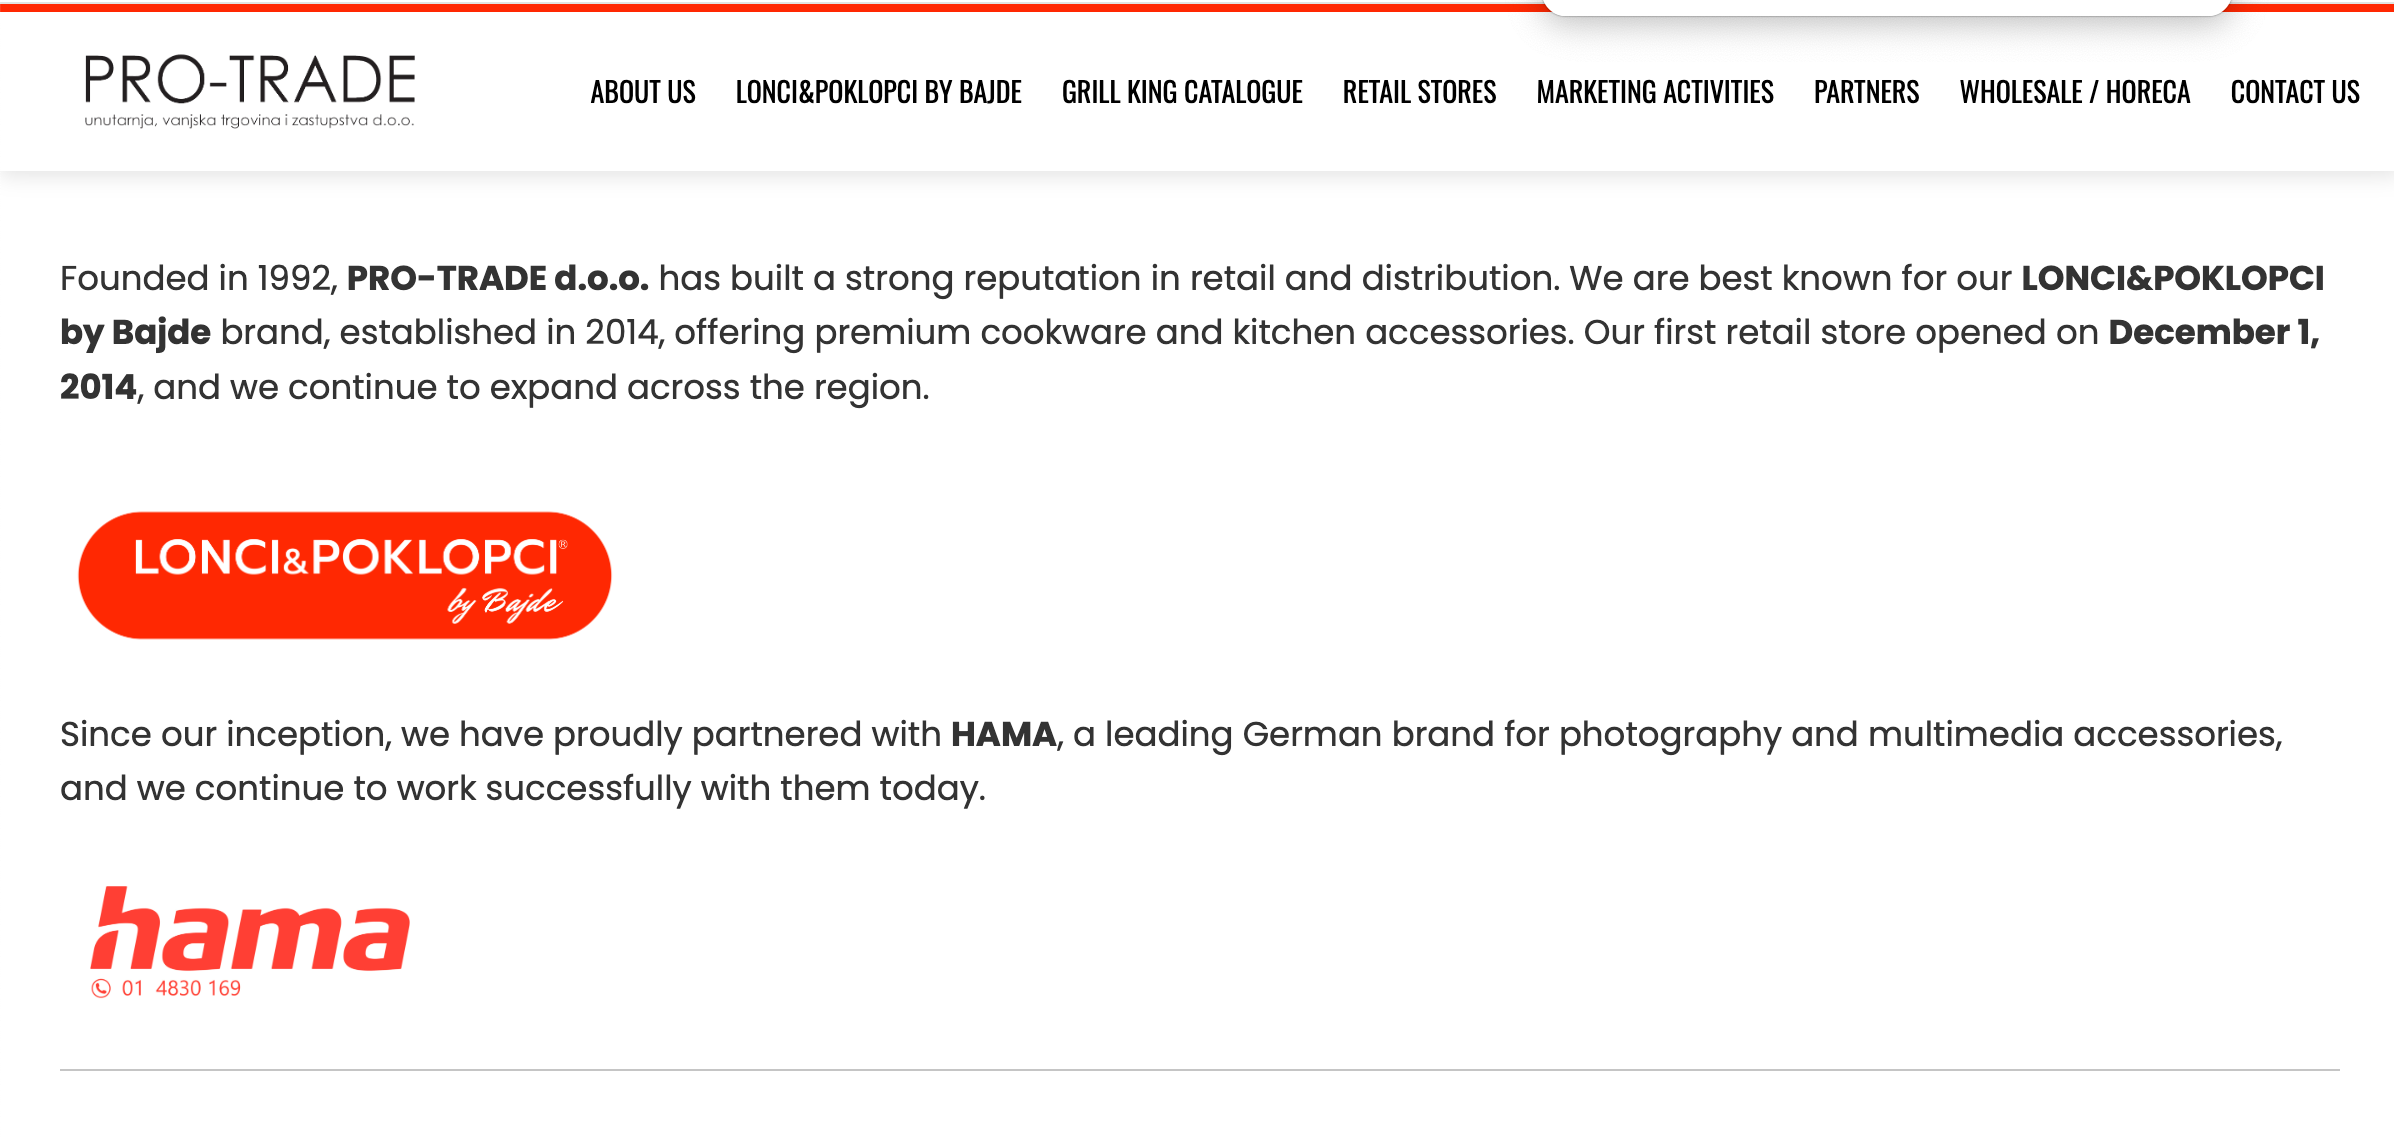Click the PRO-TRADE logo in the header

250,80
